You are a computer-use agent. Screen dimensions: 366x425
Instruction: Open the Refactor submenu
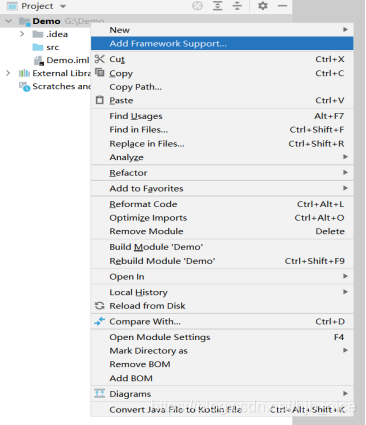pyautogui.click(x=222, y=173)
